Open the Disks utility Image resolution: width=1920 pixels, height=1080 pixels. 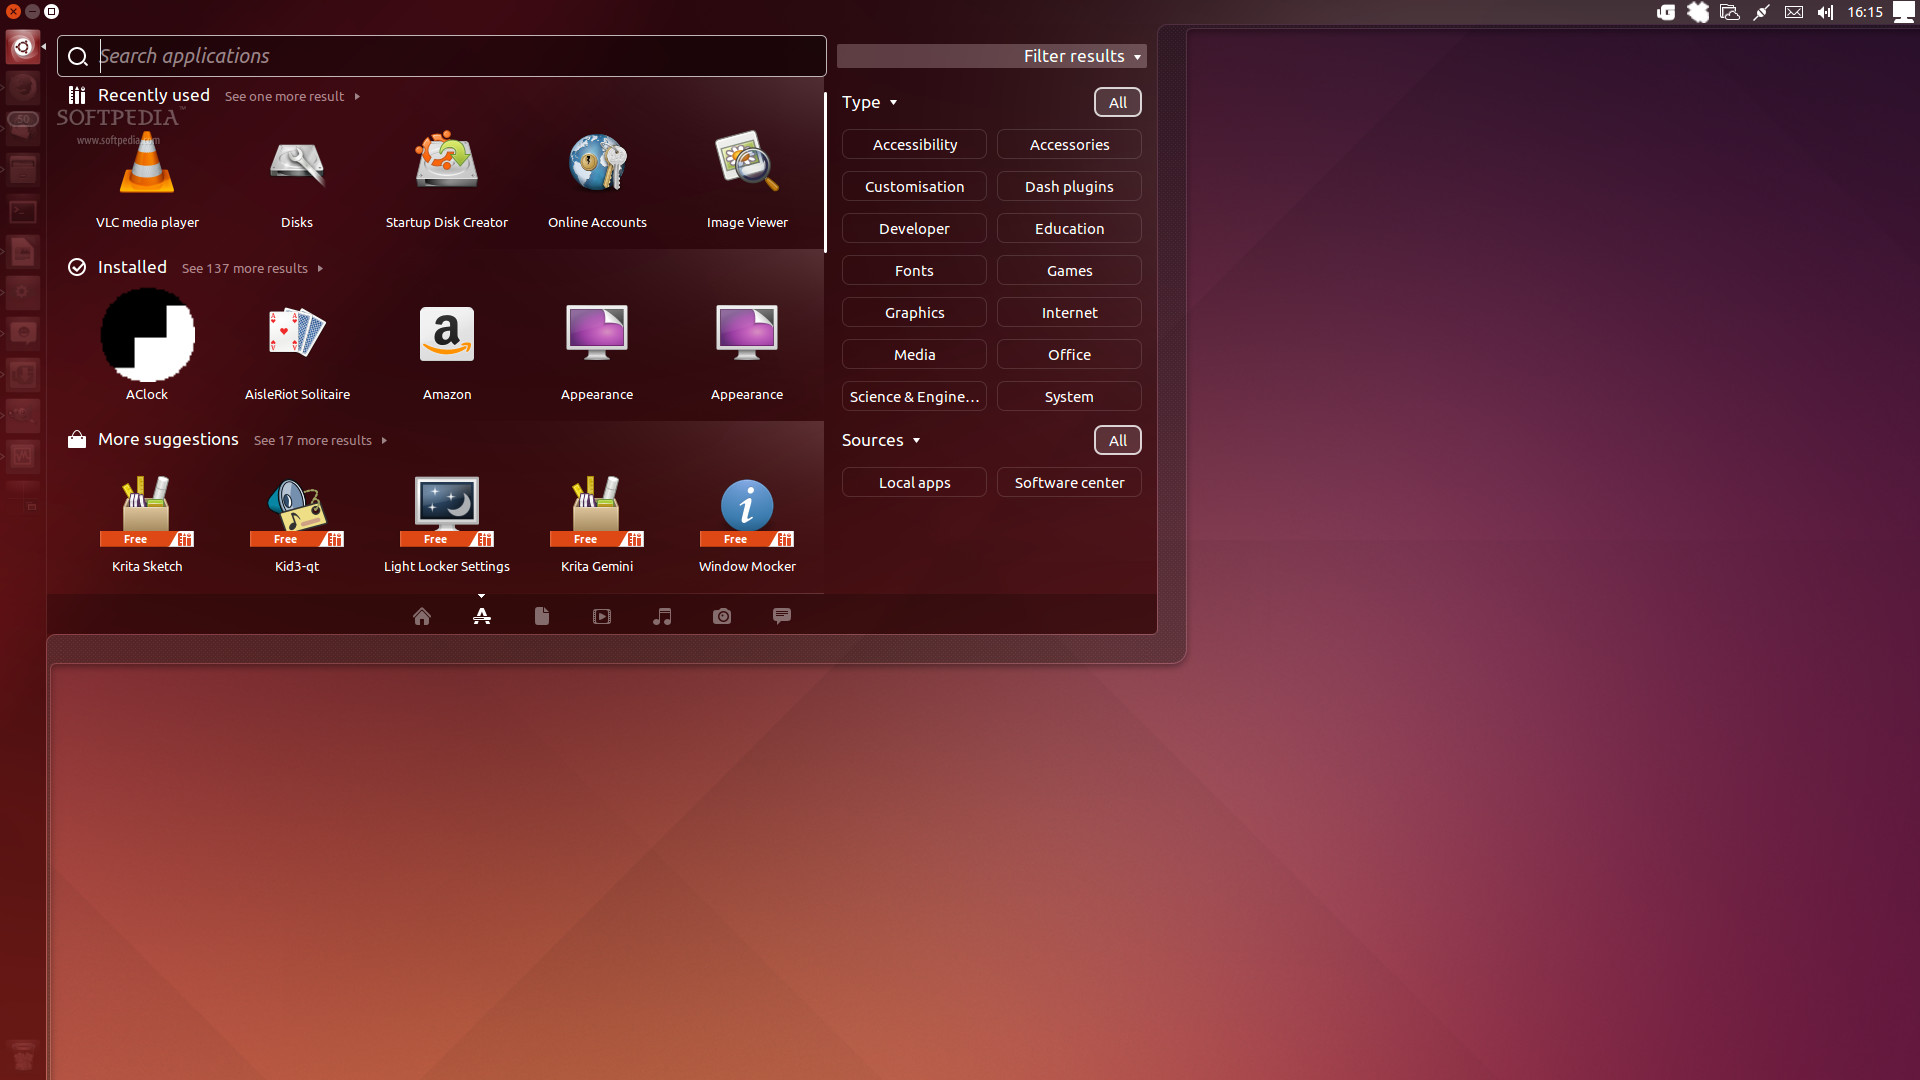point(297,180)
